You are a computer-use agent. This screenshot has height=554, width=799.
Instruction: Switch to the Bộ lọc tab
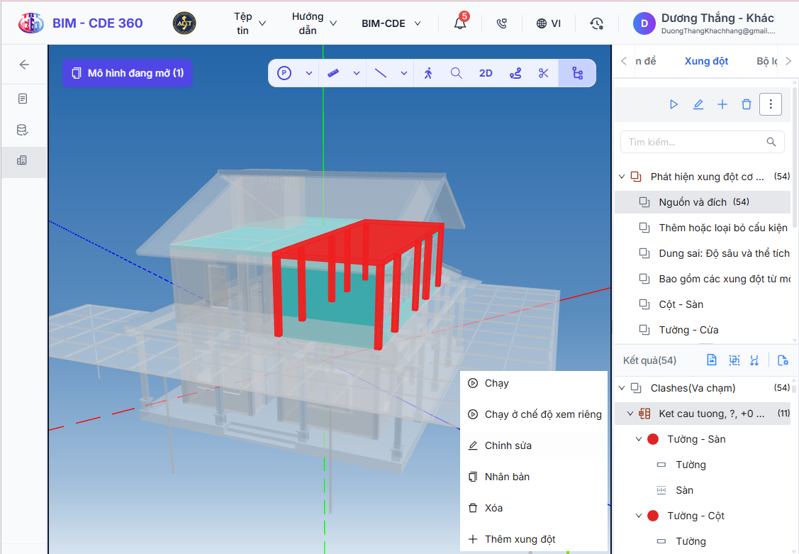(767, 61)
